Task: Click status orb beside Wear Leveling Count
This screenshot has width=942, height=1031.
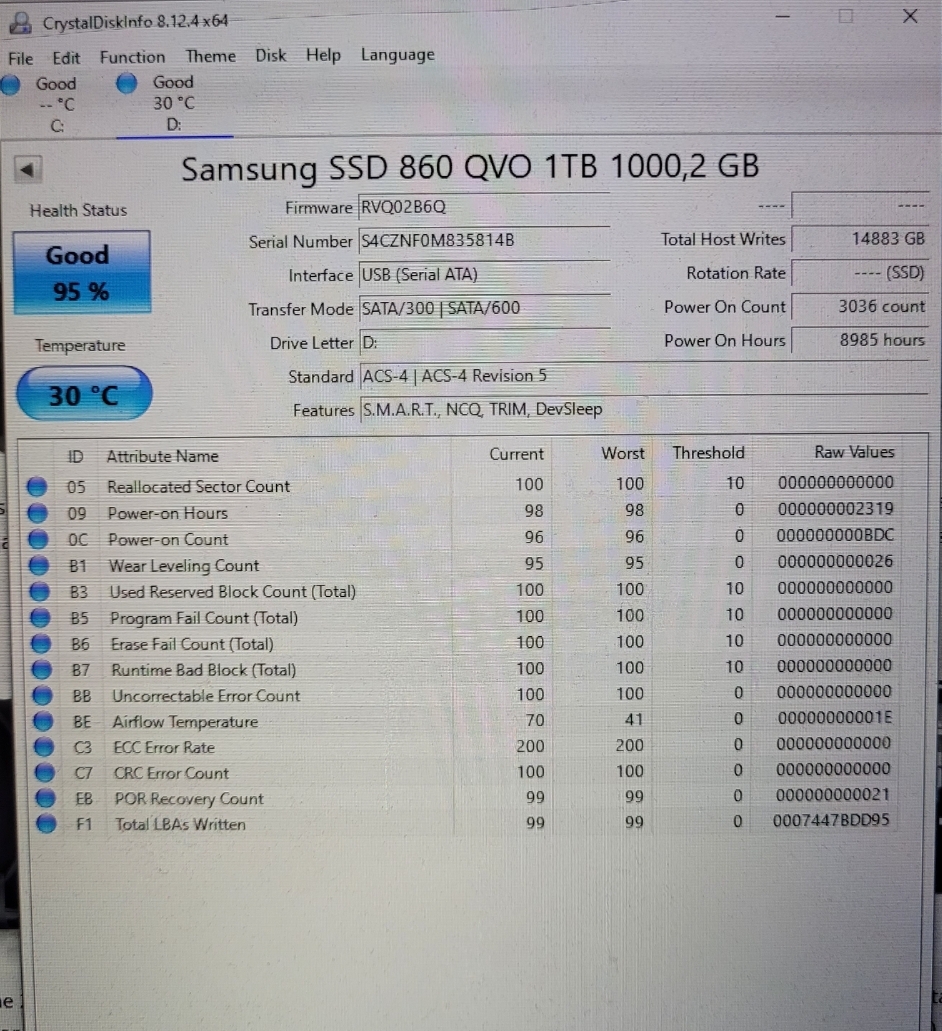Action: (39, 566)
